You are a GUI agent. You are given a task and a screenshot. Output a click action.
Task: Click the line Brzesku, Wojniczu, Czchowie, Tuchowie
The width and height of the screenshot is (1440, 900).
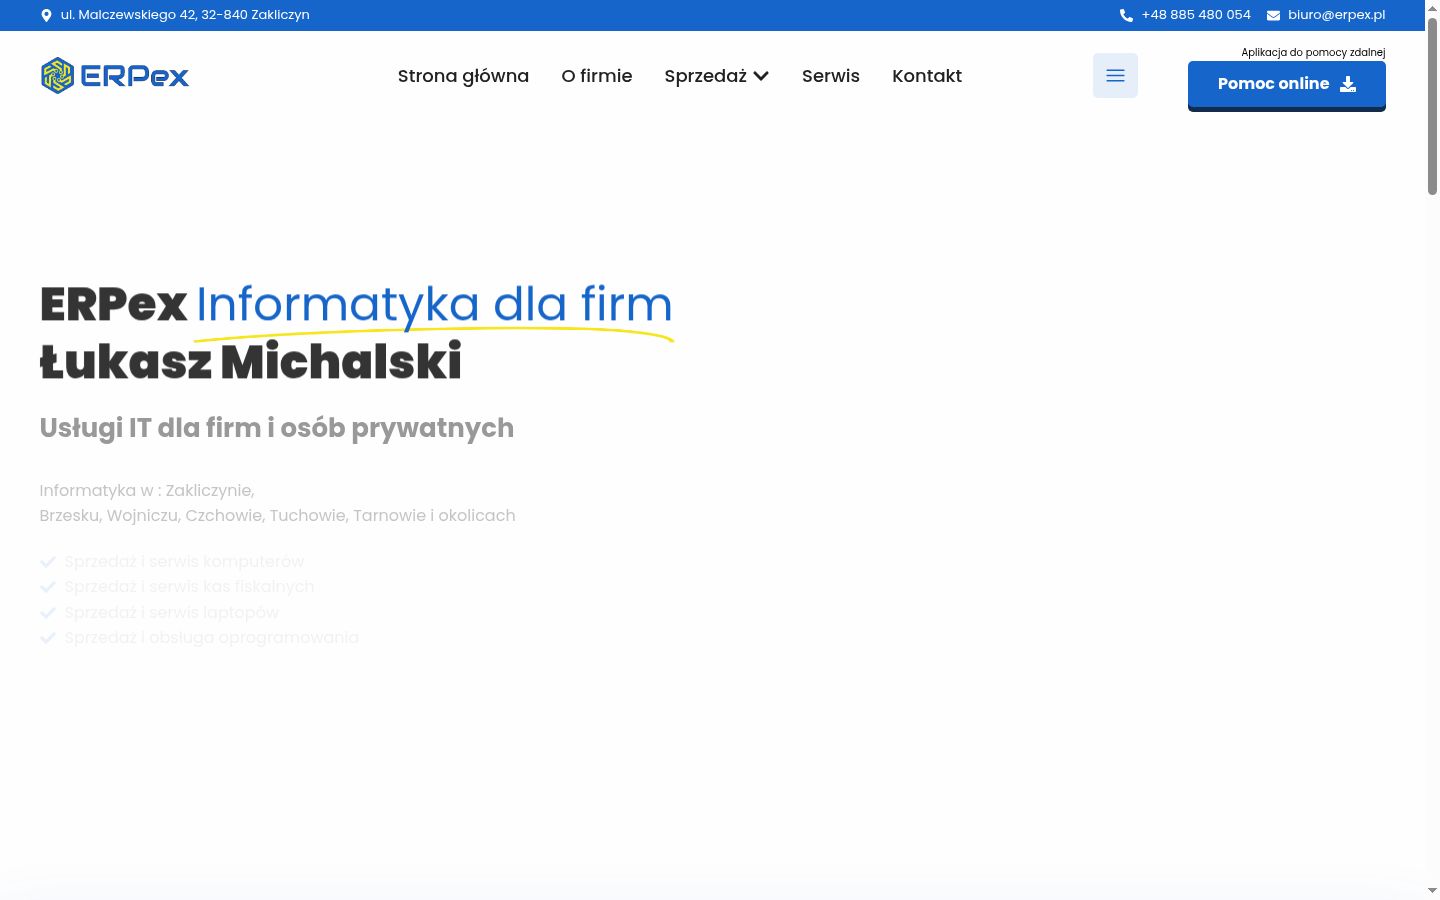click(x=278, y=516)
